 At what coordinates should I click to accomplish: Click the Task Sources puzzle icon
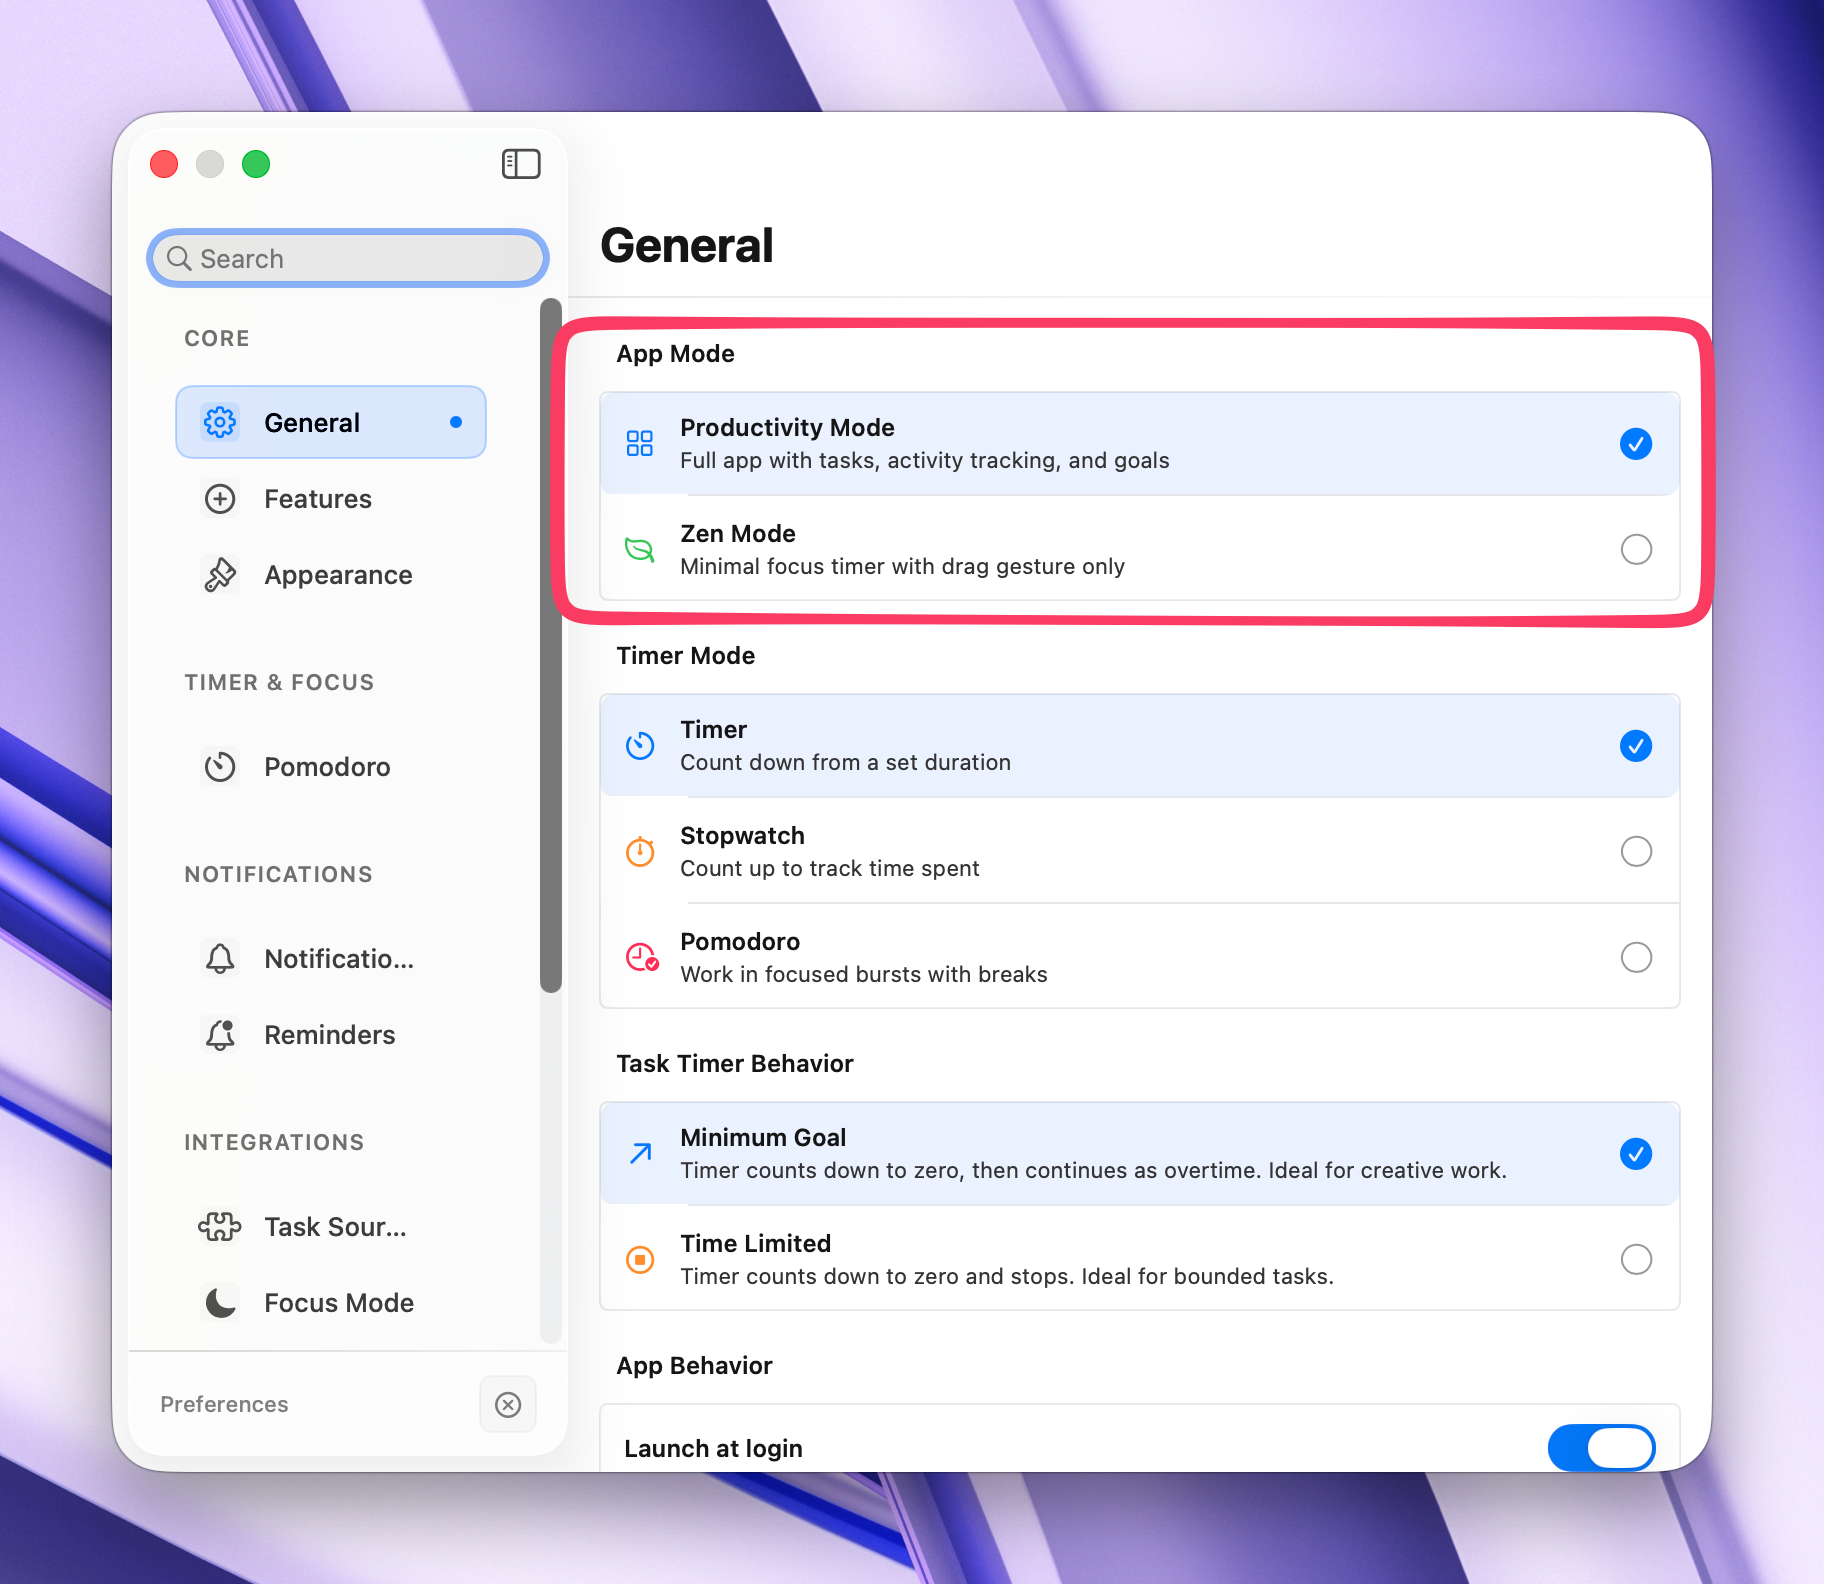pos(220,1227)
